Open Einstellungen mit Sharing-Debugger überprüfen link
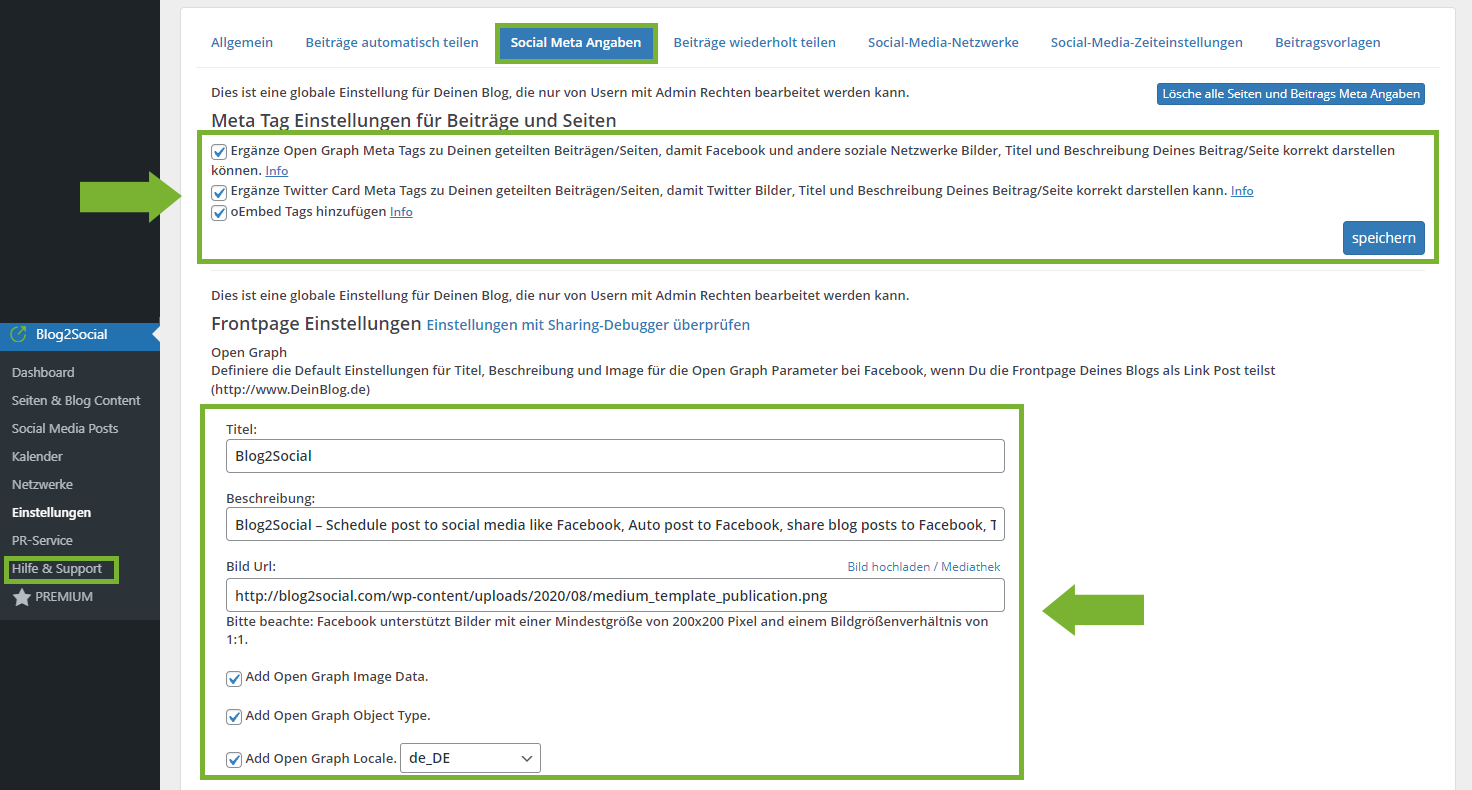Viewport: 1472px width, 790px height. [588, 325]
